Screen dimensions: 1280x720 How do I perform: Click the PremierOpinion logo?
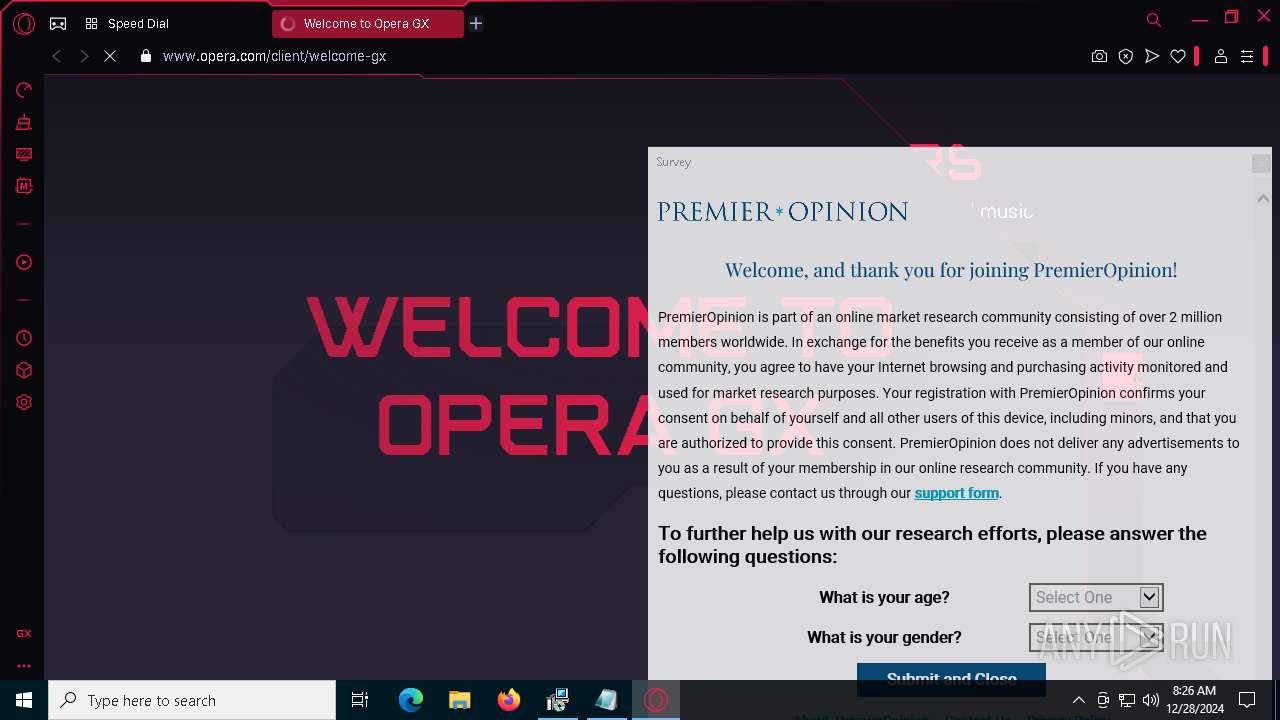pos(783,211)
